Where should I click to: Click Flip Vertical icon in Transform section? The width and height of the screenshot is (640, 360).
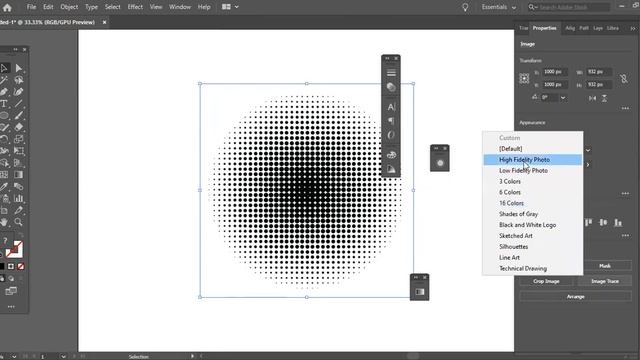click(x=604, y=98)
